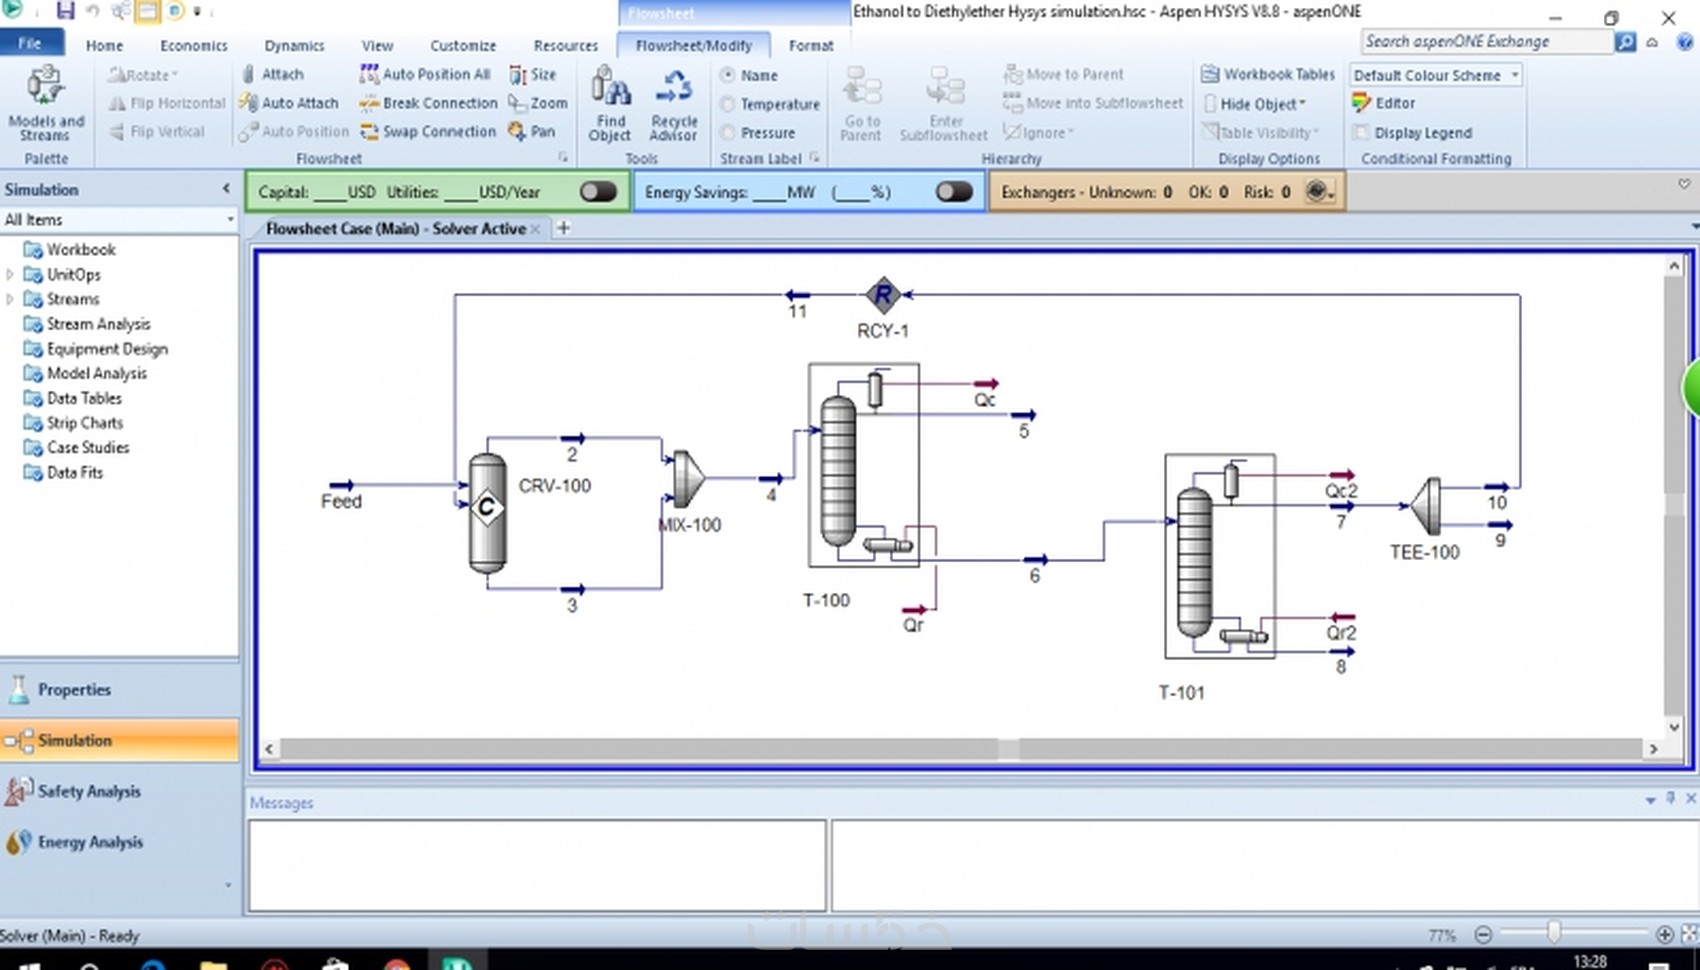1700x970 pixels.
Task: Open the Resources ribbon tab
Action: pos(565,45)
